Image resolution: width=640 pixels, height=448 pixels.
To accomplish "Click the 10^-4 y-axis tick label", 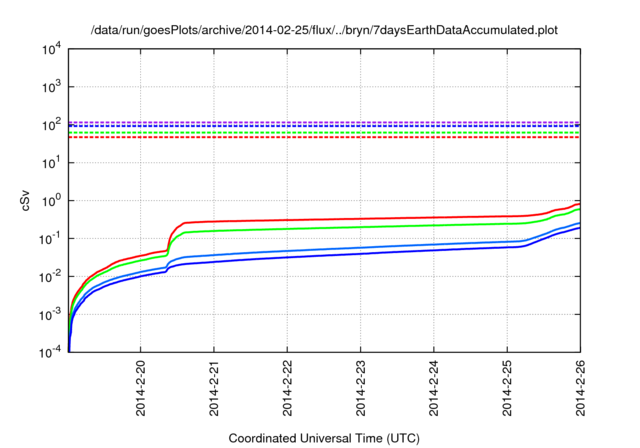I will pos(50,352).
